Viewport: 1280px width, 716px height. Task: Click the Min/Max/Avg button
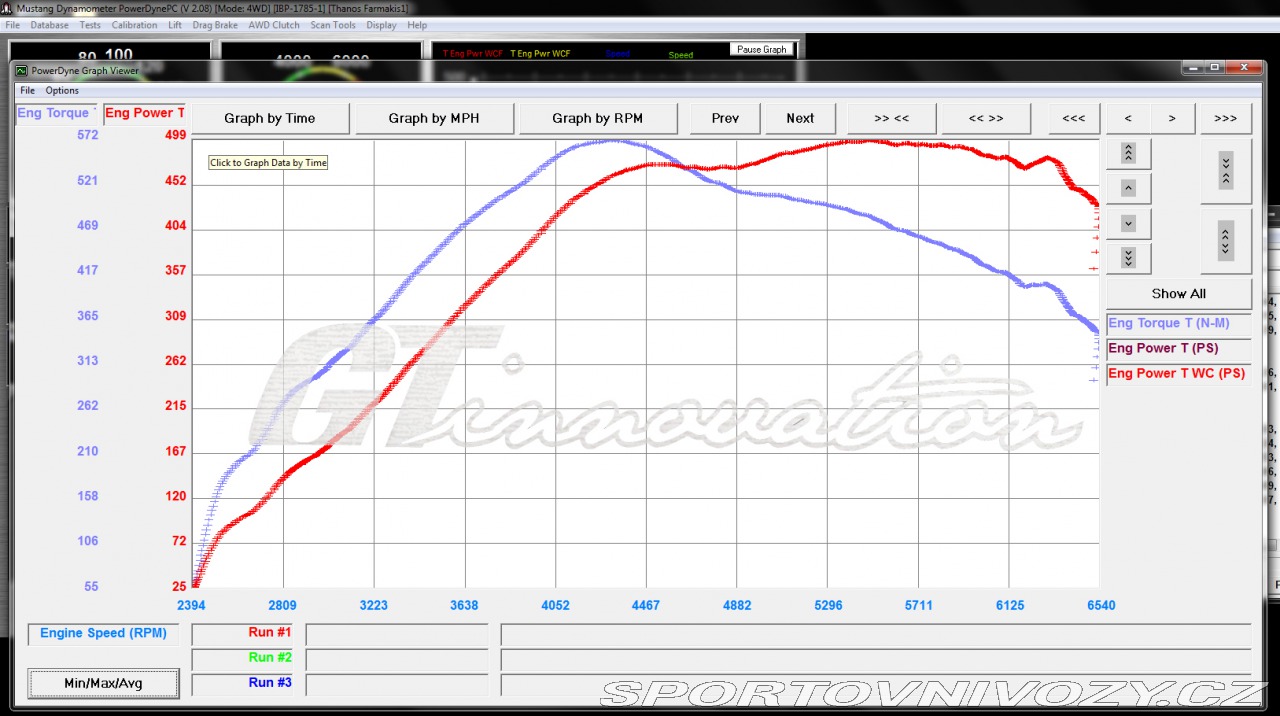(x=104, y=683)
